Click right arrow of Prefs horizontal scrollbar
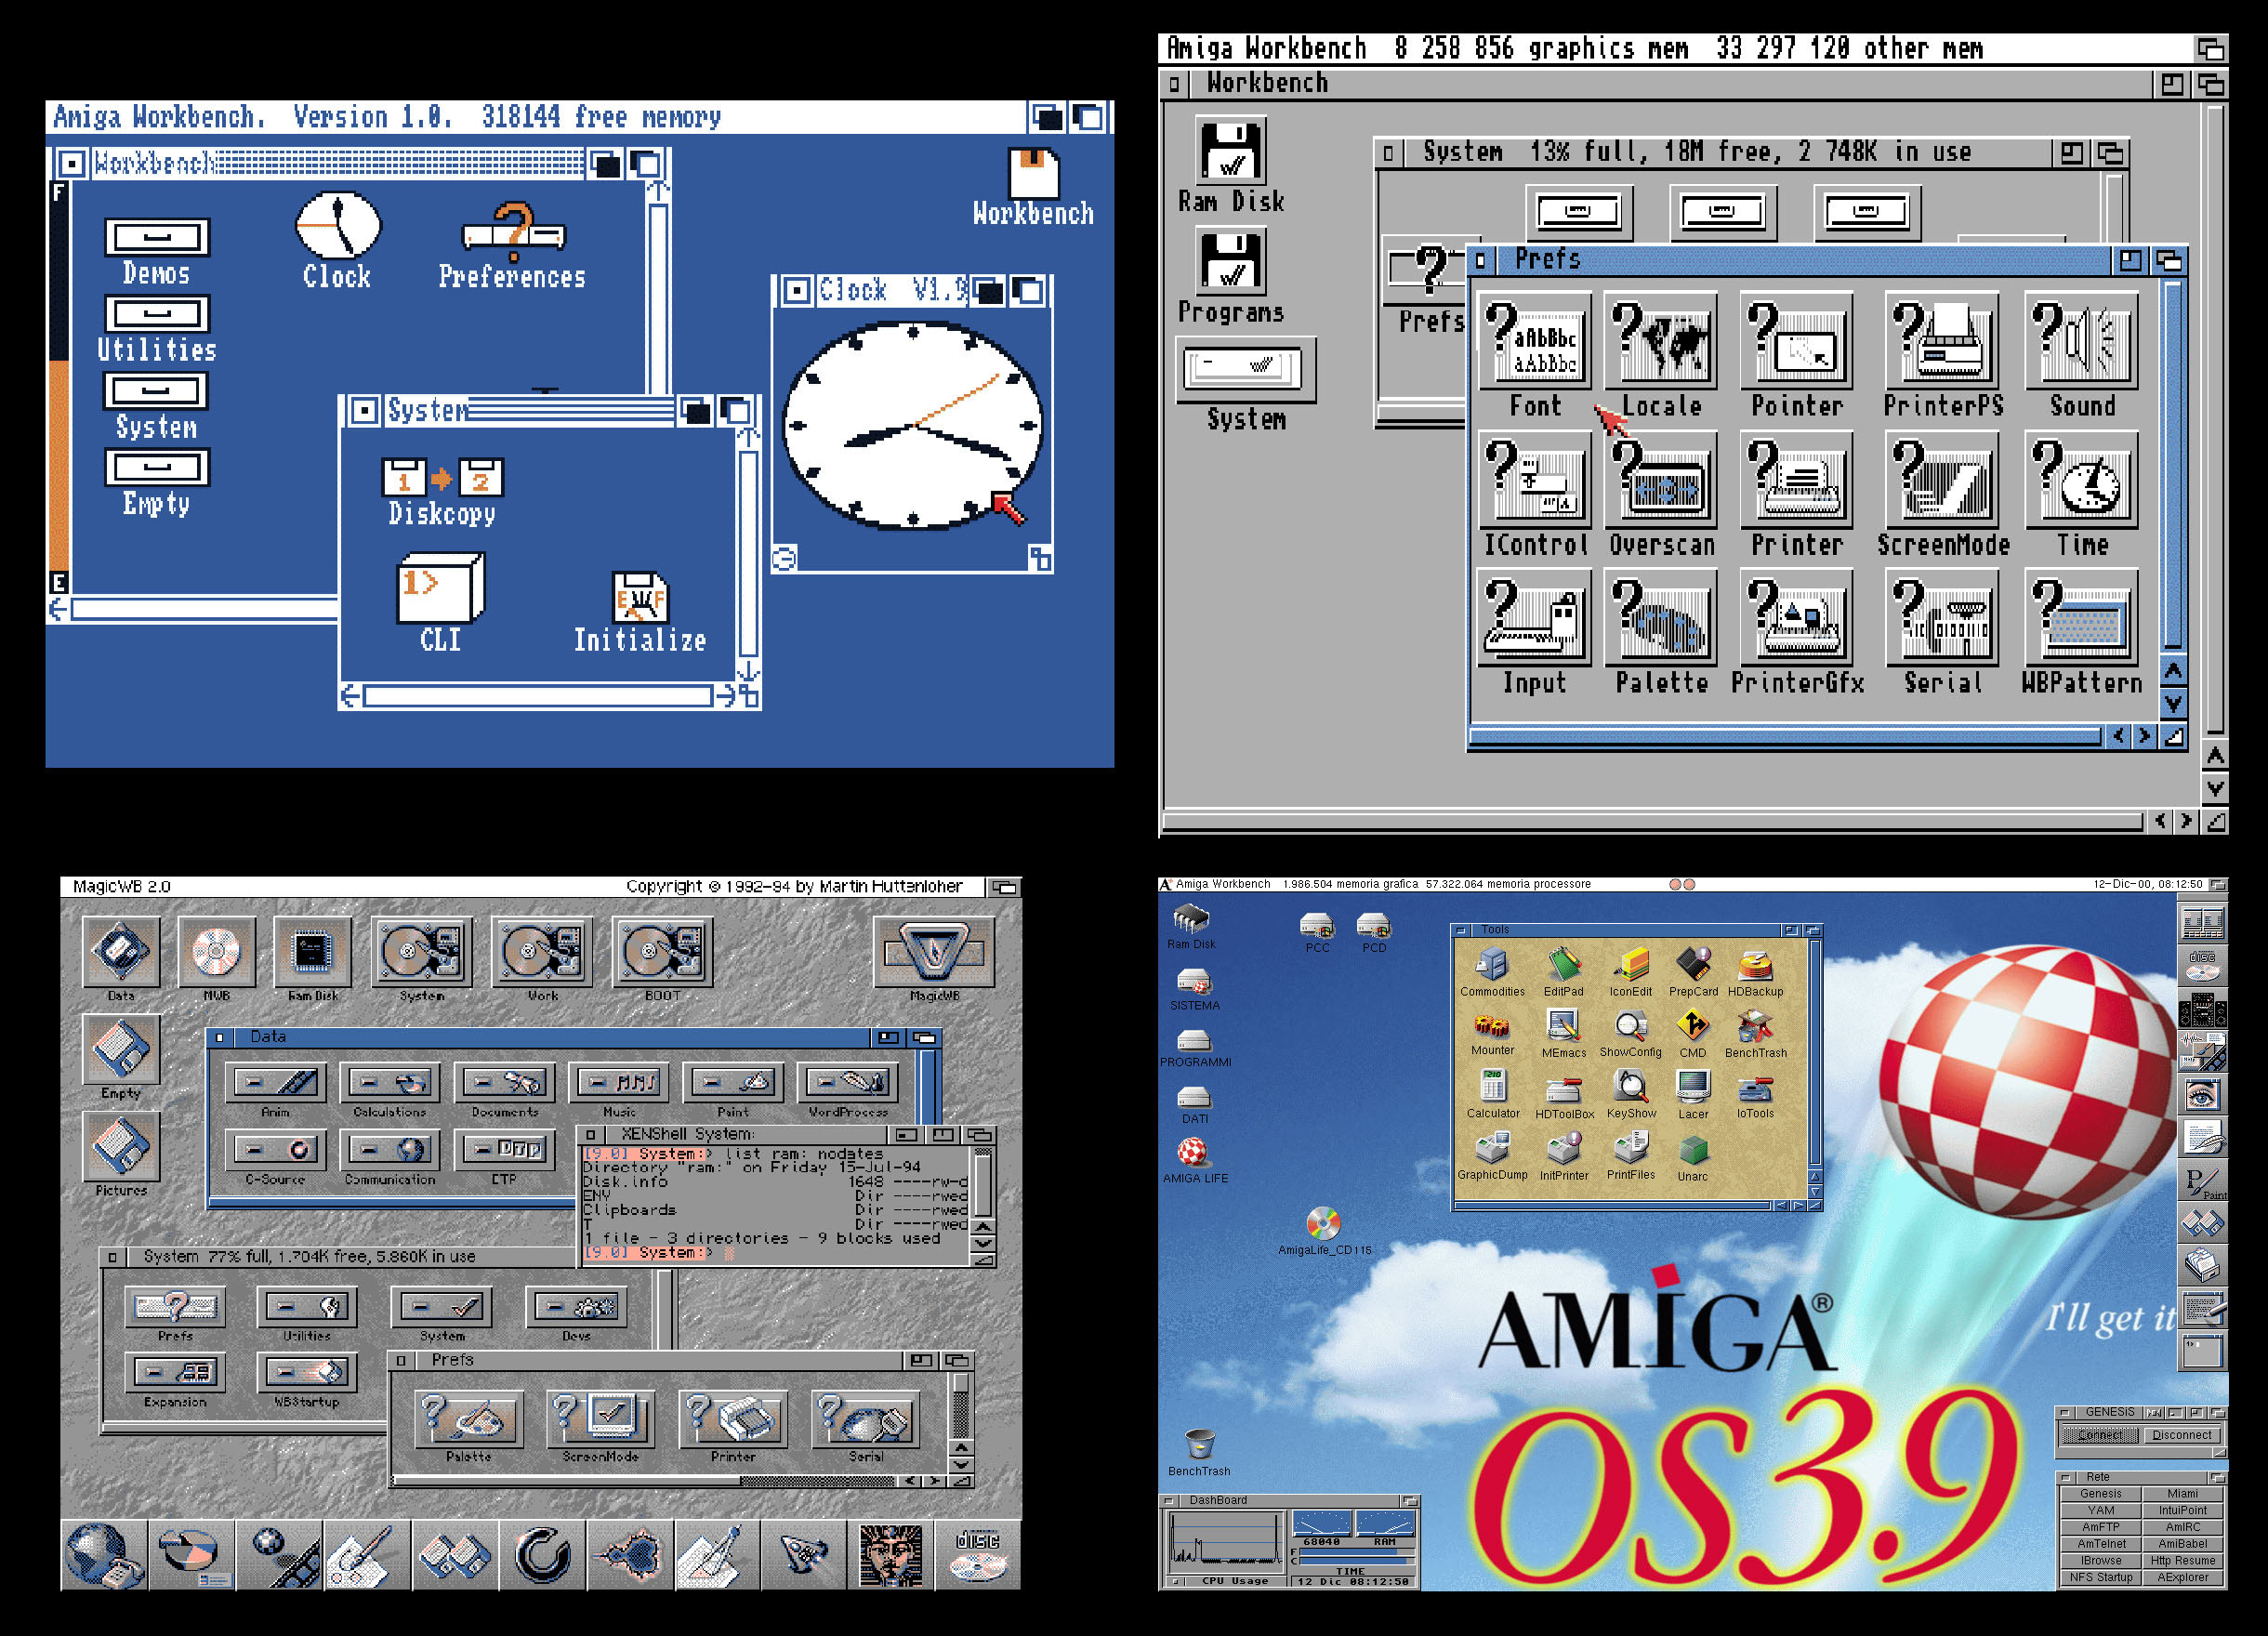 coord(2144,736)
